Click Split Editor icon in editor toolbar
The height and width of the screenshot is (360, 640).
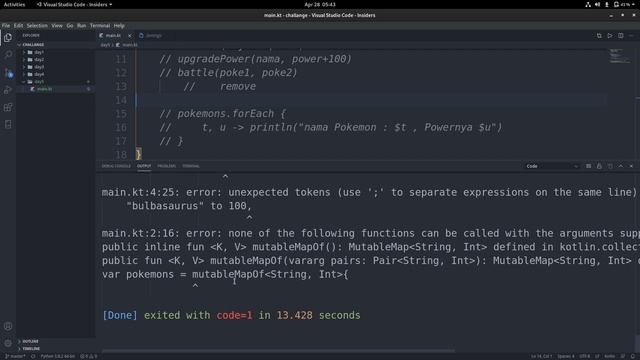coord(620,36)
